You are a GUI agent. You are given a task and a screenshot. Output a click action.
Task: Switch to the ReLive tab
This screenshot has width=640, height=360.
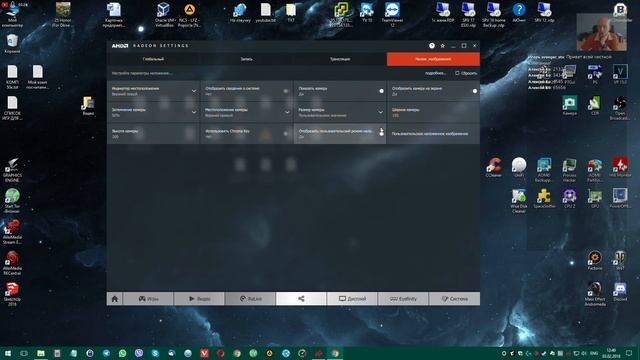point(250,299)
